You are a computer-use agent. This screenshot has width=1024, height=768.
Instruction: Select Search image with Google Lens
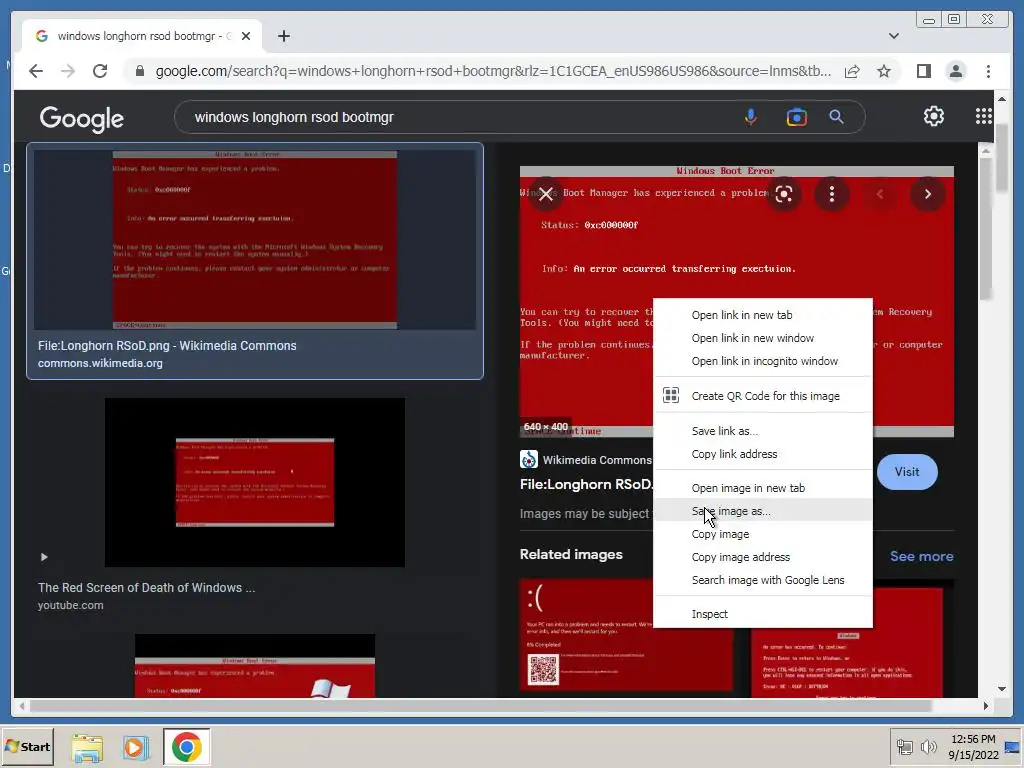click(x=763, y=580)
